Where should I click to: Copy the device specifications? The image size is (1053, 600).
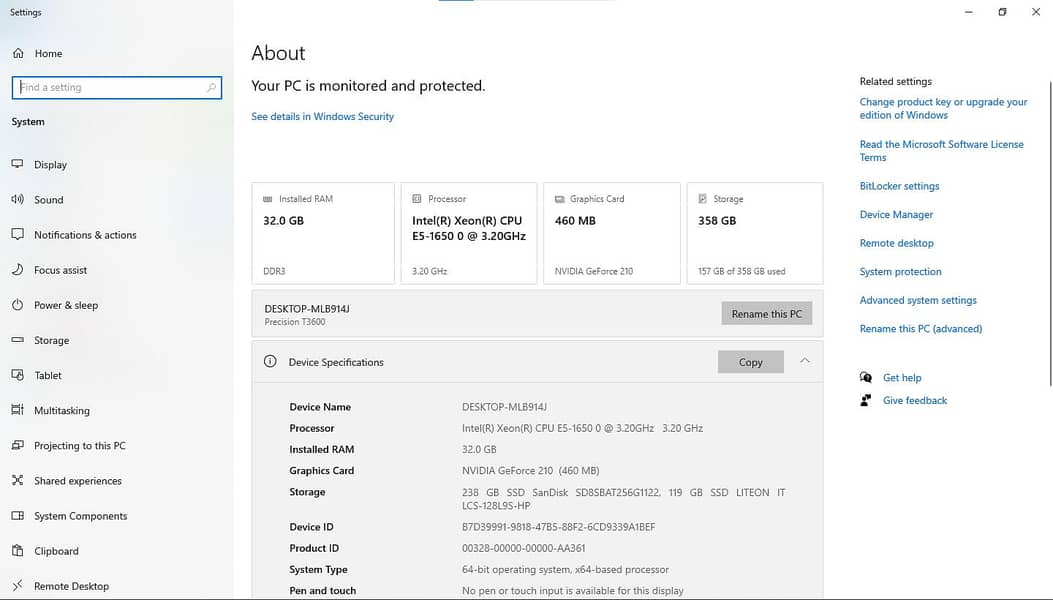point(750,362)
